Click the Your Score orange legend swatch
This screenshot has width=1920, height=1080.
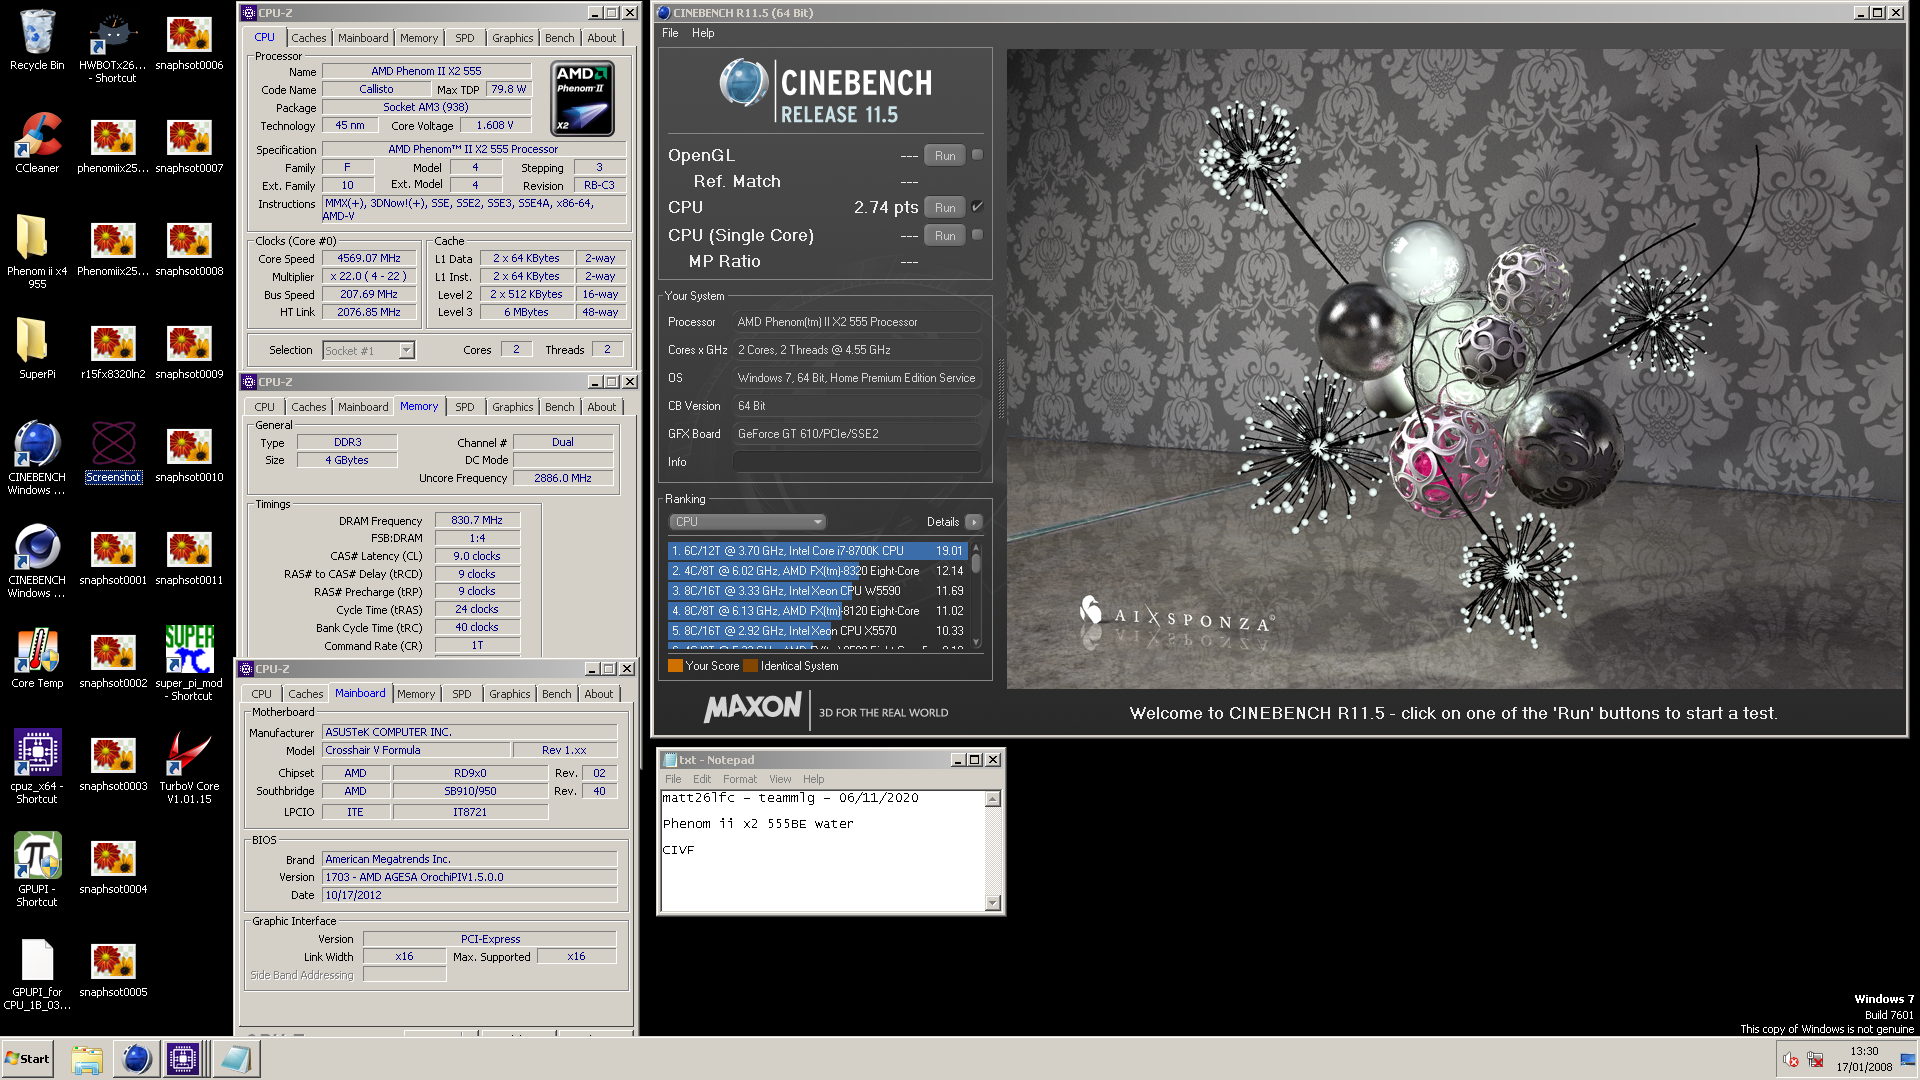point(675,666)
